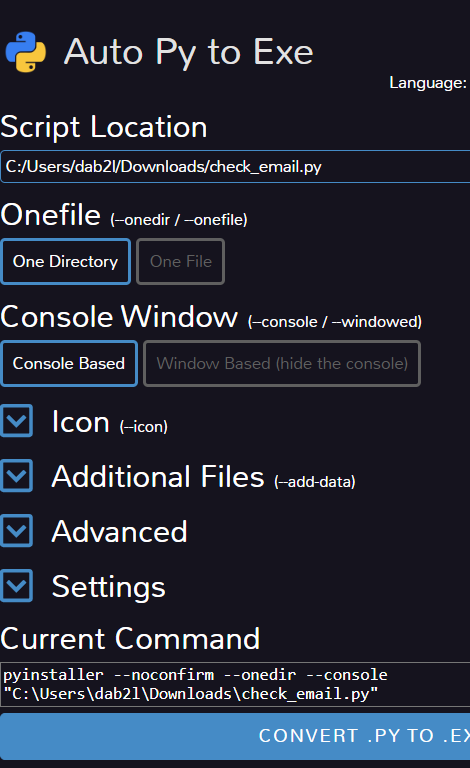Click the chevron icon beside Advanced
Screen dimensions: 470x768
click(x=17, y=530)
